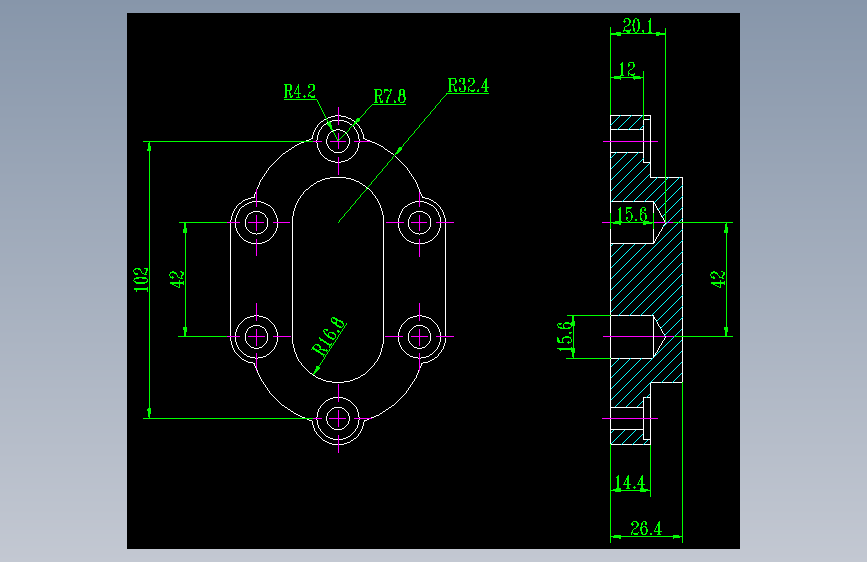Select the 26.4 overall thickness dimension
867x562 pixels.
[x=646, y=528]
